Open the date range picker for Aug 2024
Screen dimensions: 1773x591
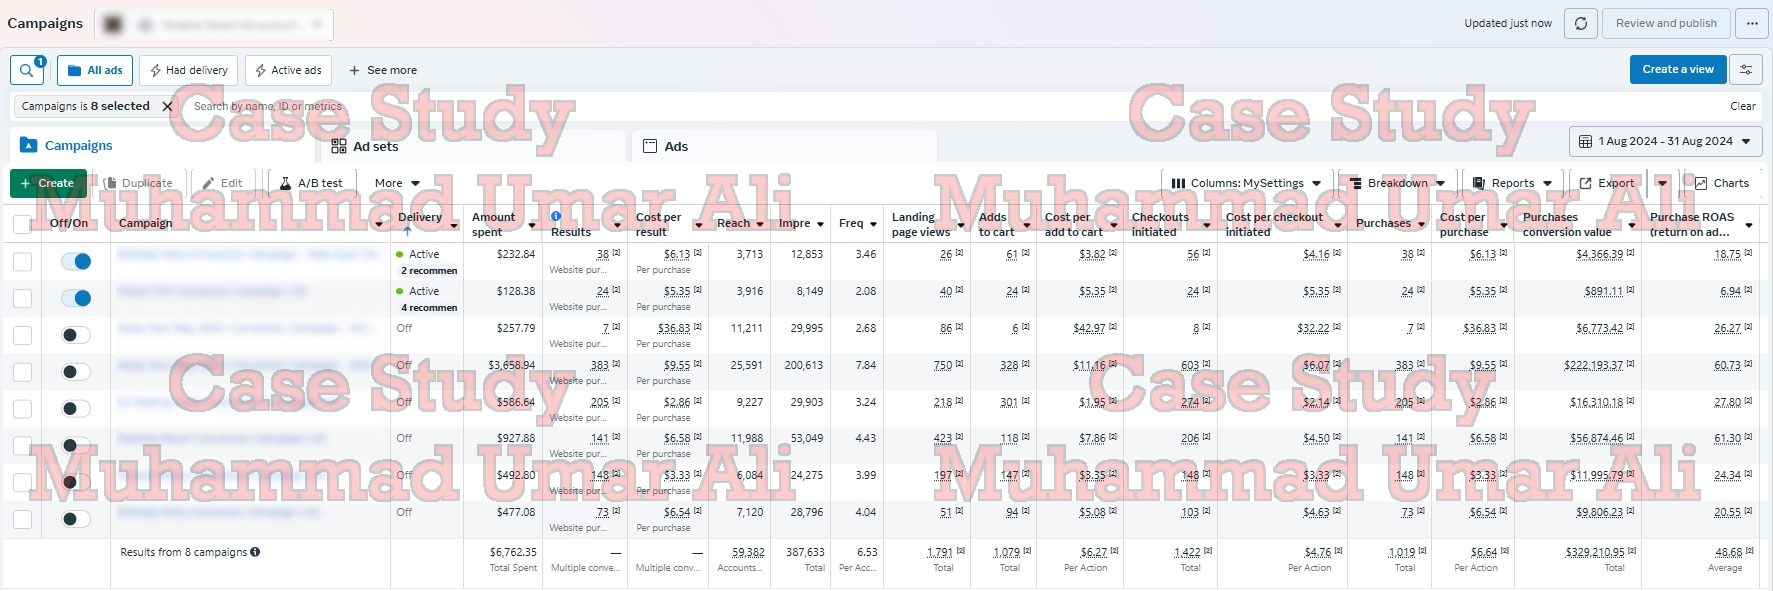click(x=1665, y=141)
